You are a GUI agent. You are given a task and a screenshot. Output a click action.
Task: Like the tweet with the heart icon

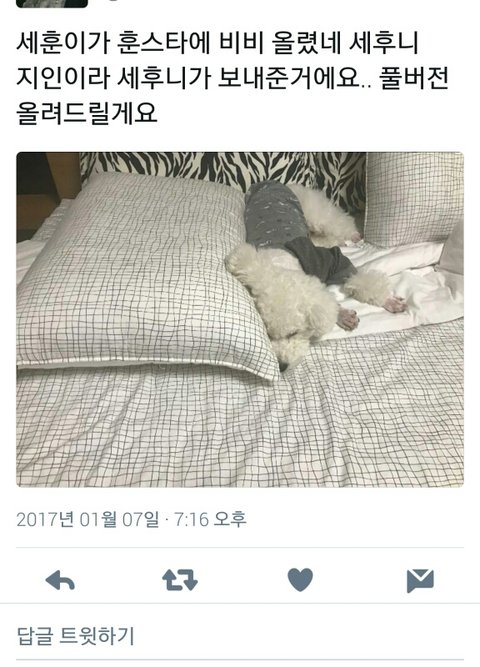300,580
